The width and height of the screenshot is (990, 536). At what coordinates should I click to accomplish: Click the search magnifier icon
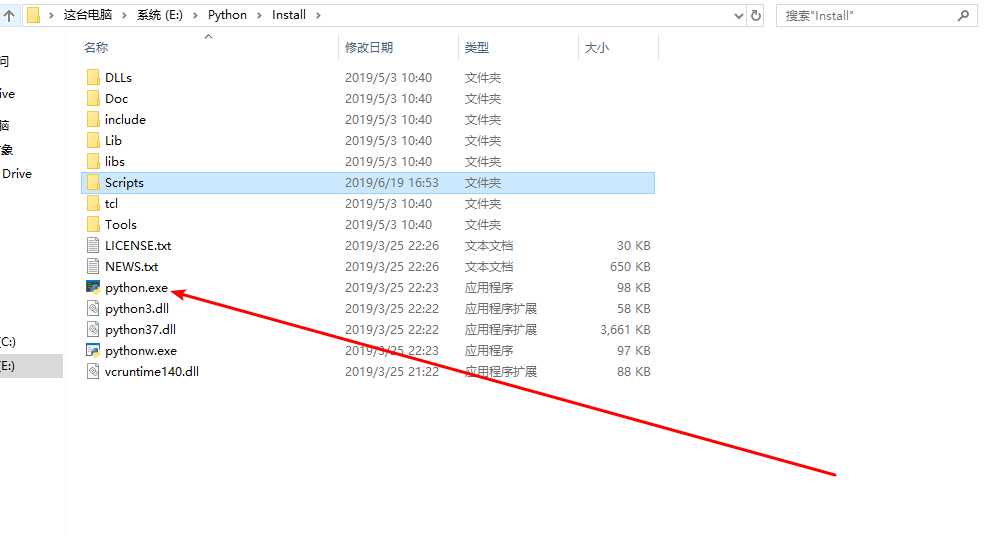coord(963,16)
